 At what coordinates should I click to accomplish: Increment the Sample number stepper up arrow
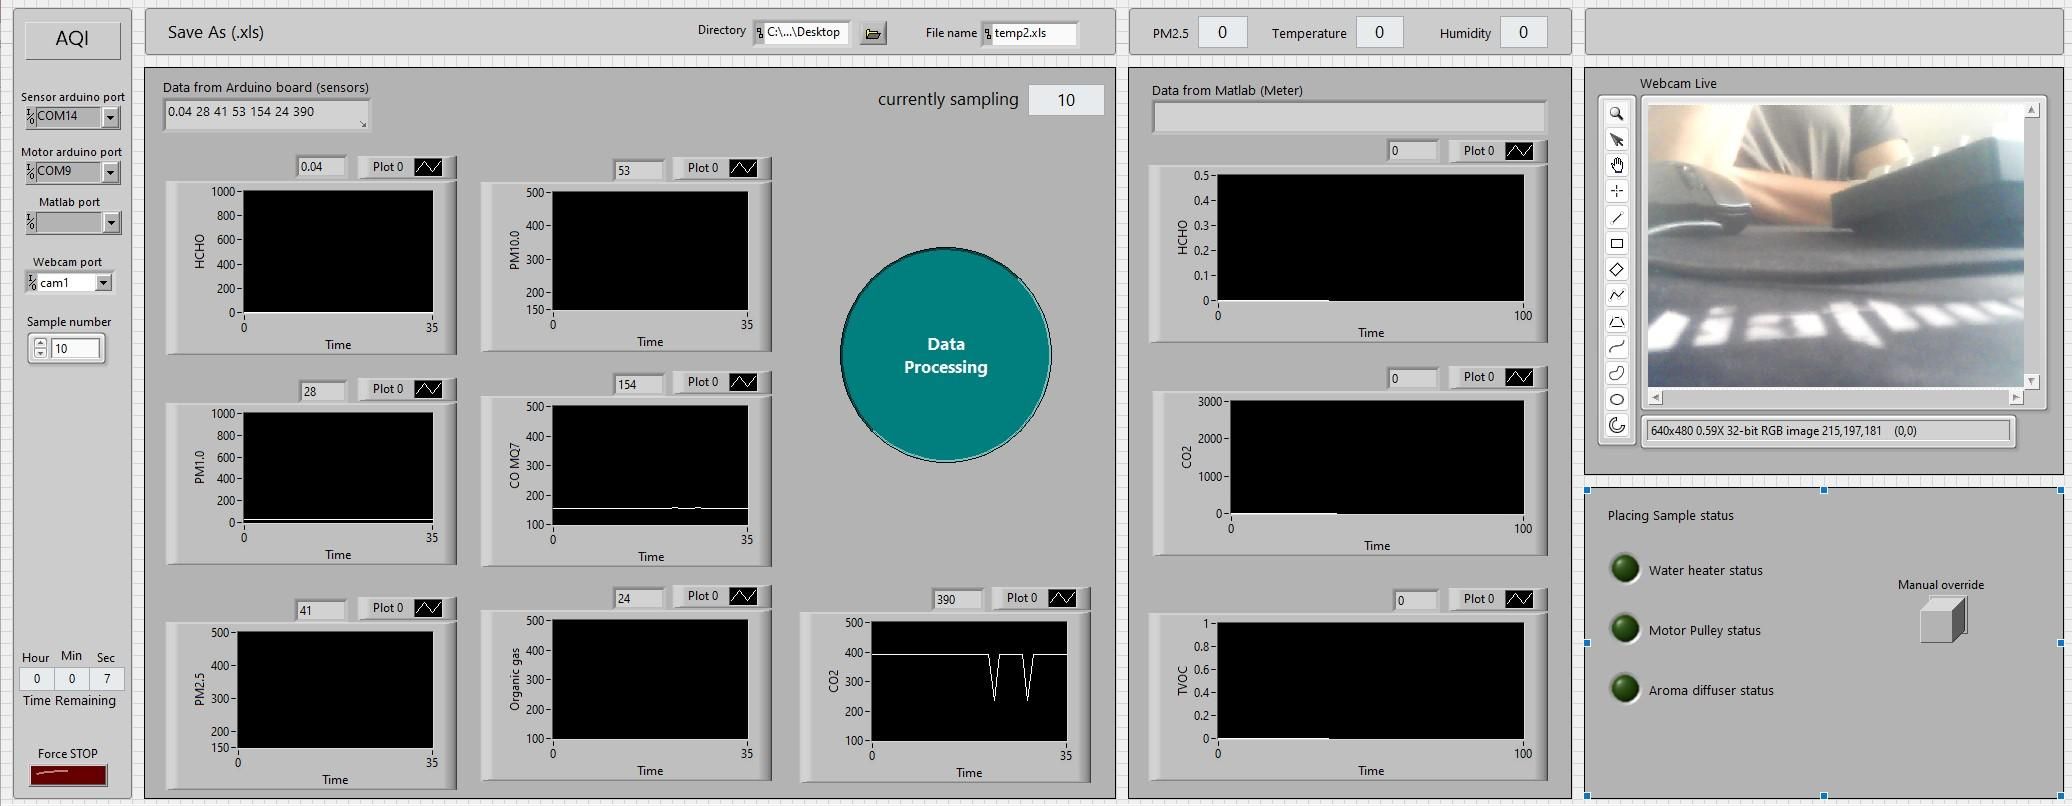click(40, 343)
